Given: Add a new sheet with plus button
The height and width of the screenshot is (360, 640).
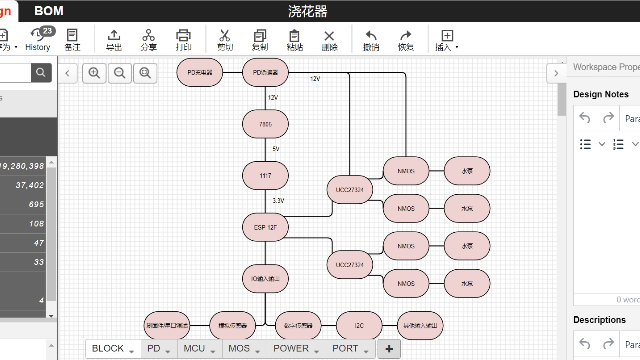Looking at the screenshot, I should point(389,349).
